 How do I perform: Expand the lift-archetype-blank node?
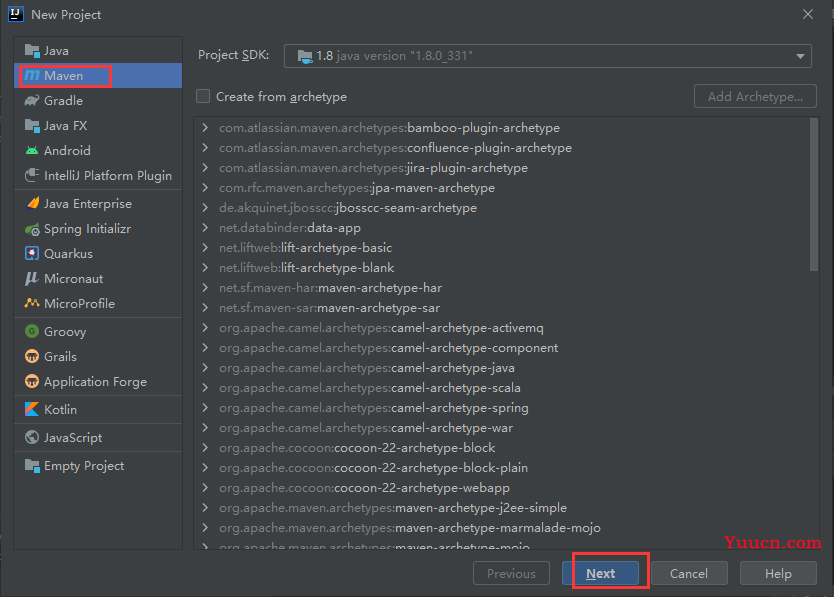tap(205, 268)
